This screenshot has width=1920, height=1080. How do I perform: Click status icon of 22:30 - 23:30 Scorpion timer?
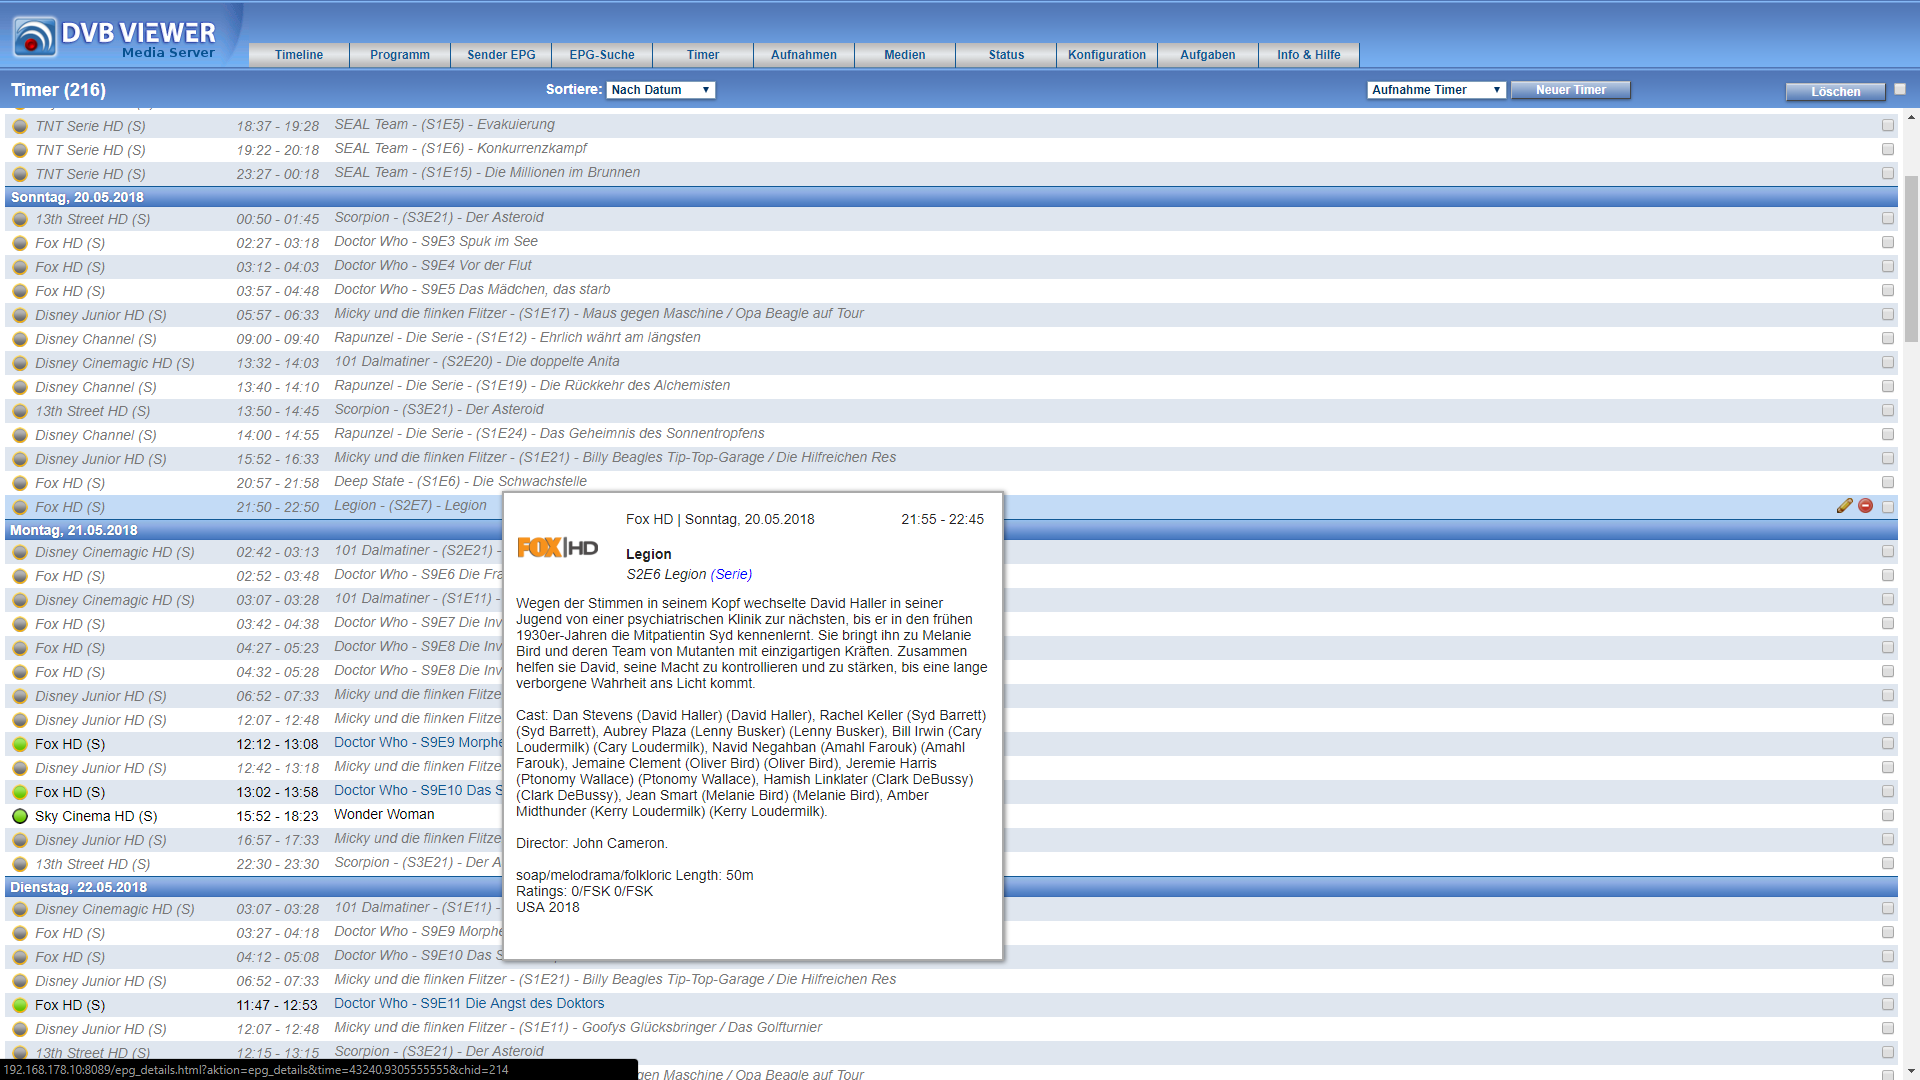point(20,864)
